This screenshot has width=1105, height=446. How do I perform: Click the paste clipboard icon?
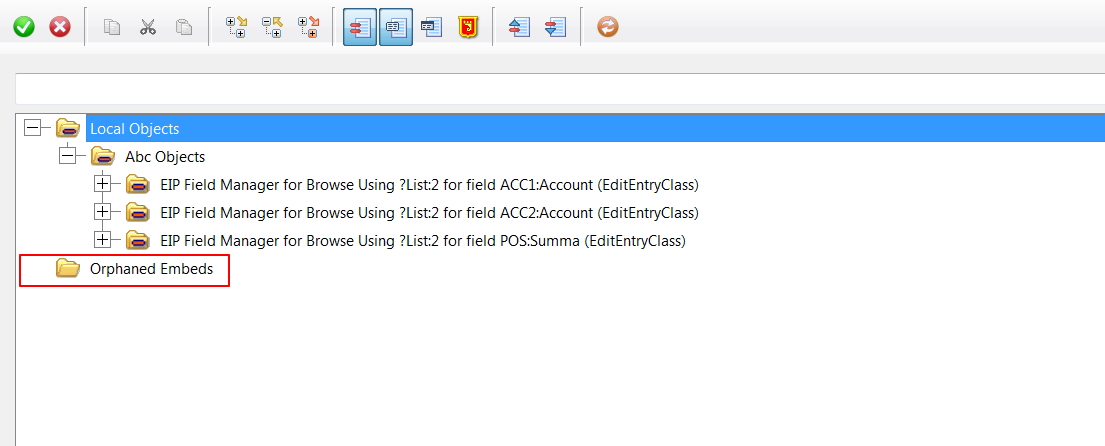pos(184,27)
